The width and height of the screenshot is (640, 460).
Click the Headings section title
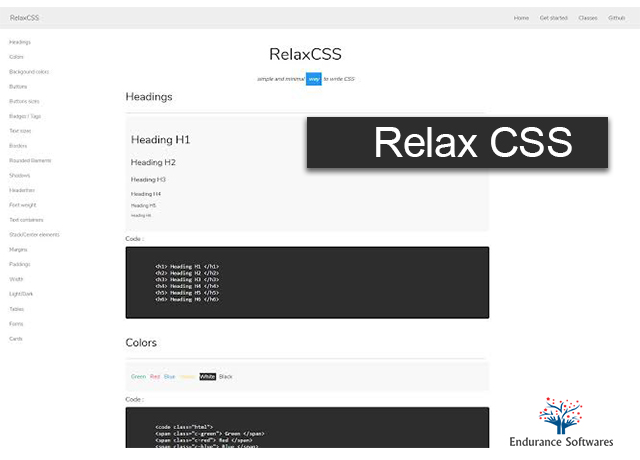[x=149, y=97]
